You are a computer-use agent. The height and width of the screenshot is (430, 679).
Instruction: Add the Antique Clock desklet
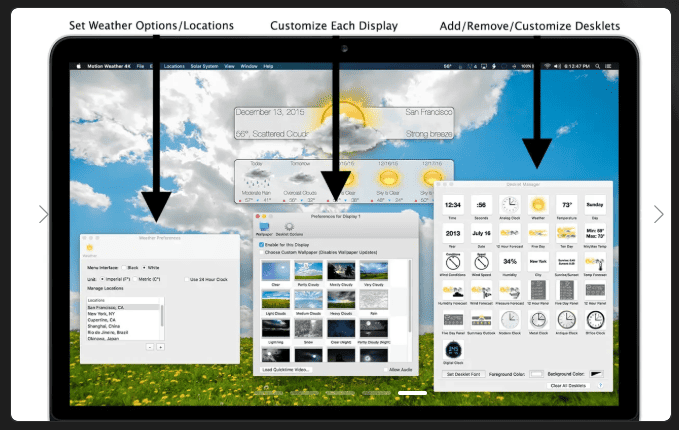click(566, 320)
